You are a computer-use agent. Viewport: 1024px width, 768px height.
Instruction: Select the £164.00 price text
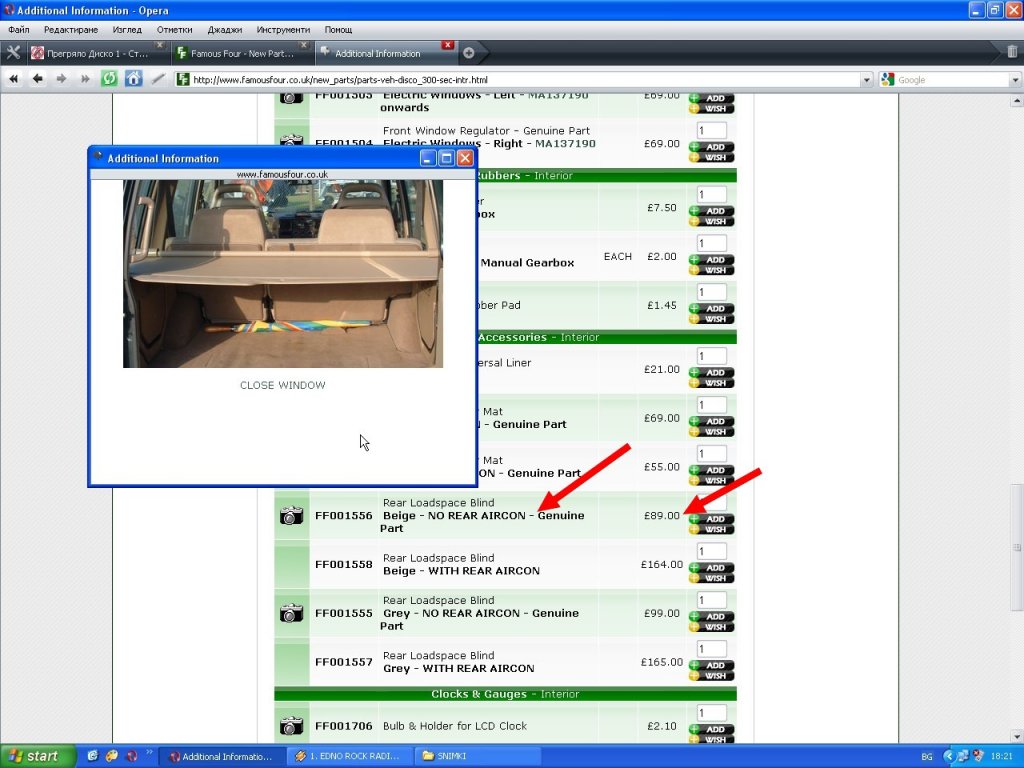662,564
